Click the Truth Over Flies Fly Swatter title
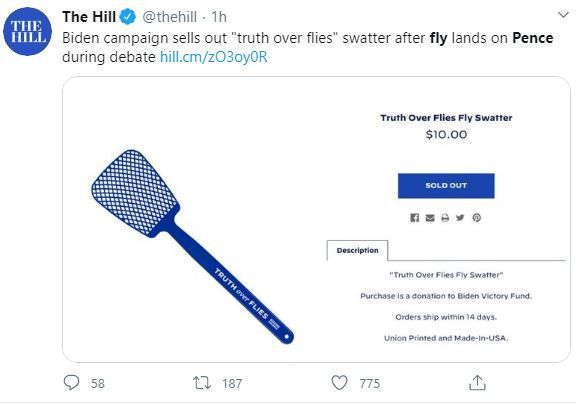The width and height of the screenshot is (576, 405). 446,118
